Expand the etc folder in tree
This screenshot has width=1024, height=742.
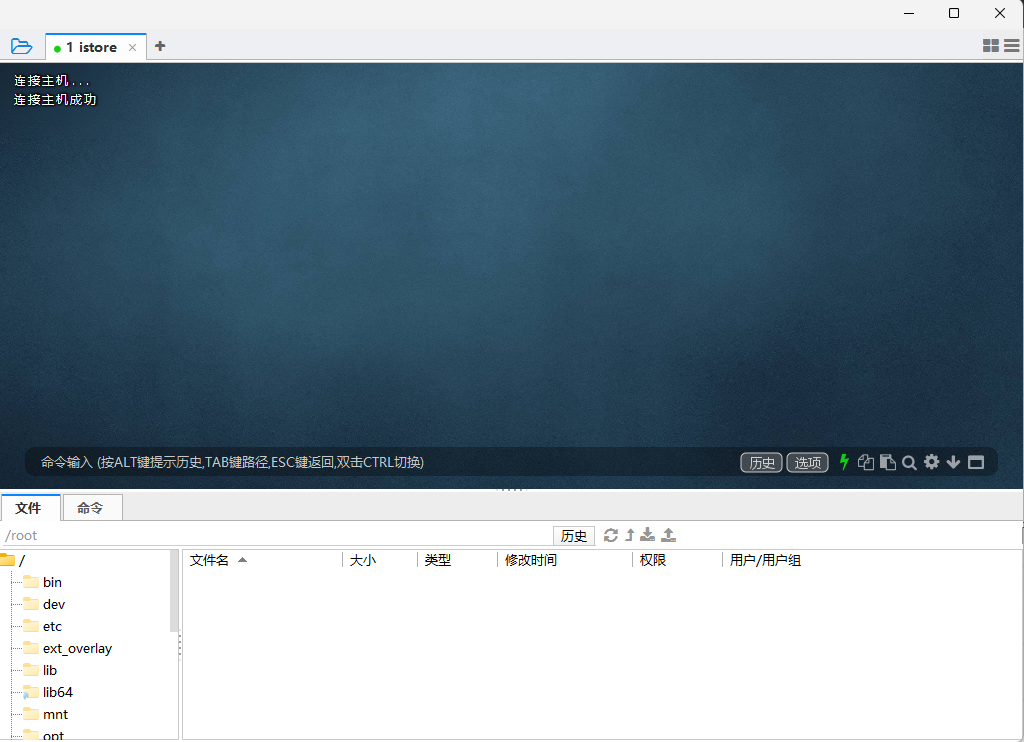pos(52,626)
